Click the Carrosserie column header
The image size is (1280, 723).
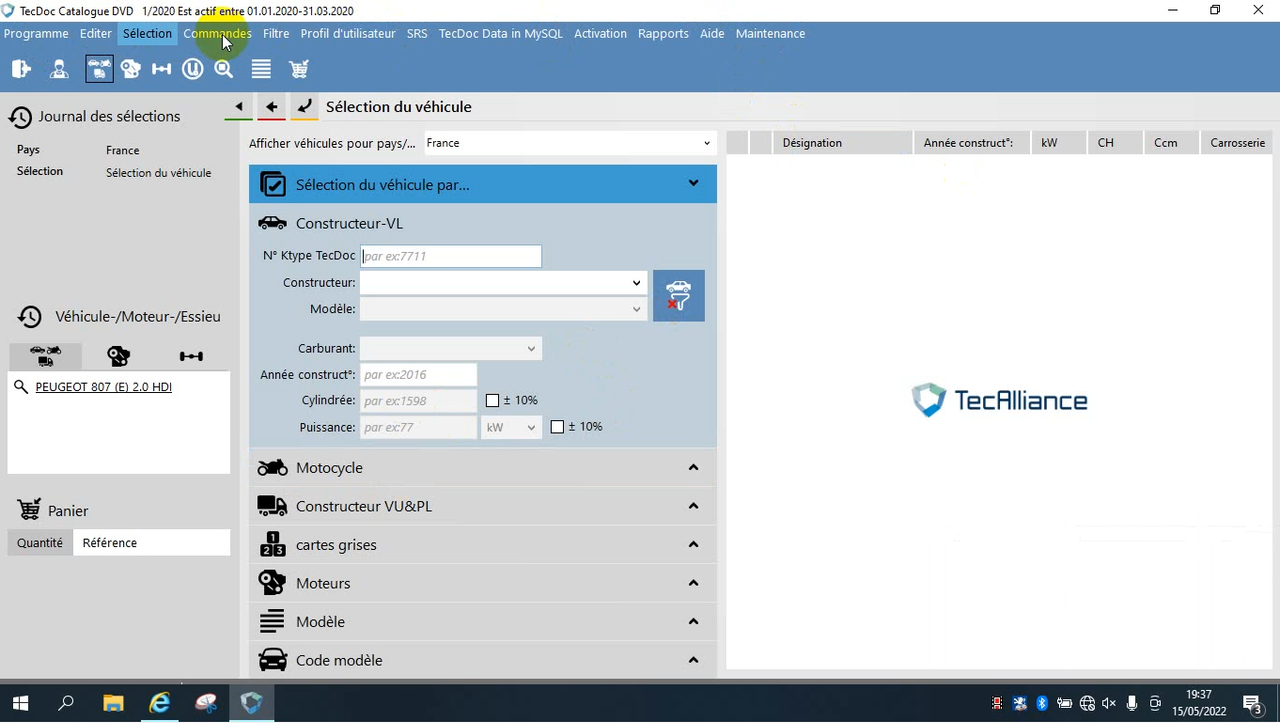1238,143
